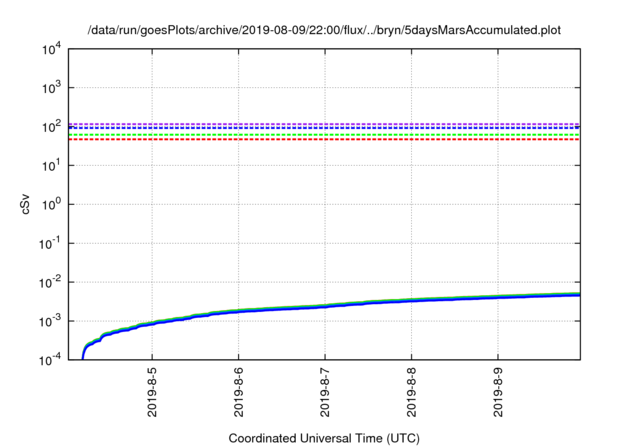Click the 10^4 y-axis label
The height and width of the screenshot is (448, 640).
coord(52,49)
